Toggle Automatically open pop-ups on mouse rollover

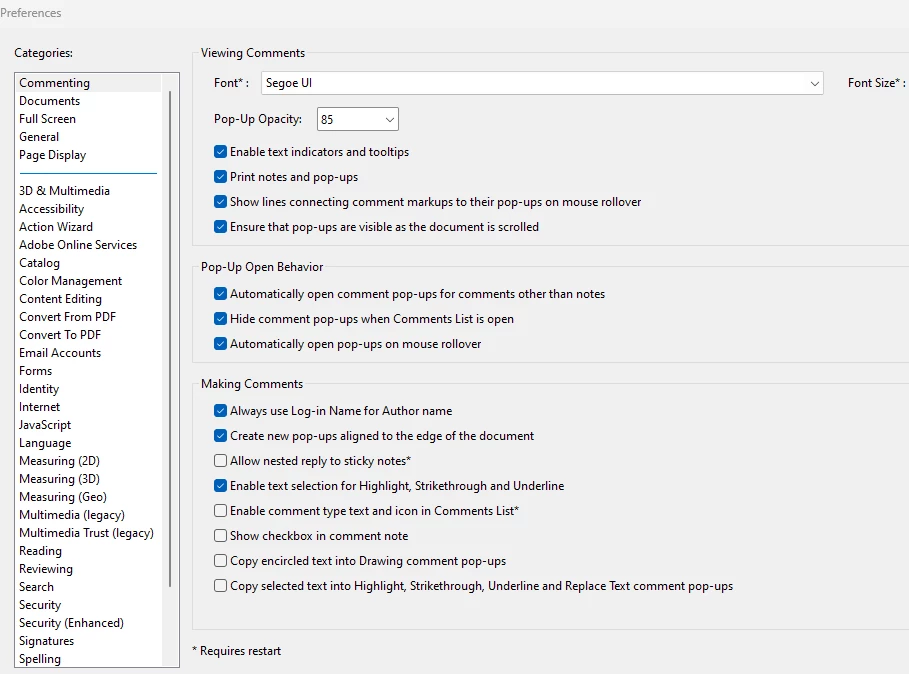click(x=220, y=344)
